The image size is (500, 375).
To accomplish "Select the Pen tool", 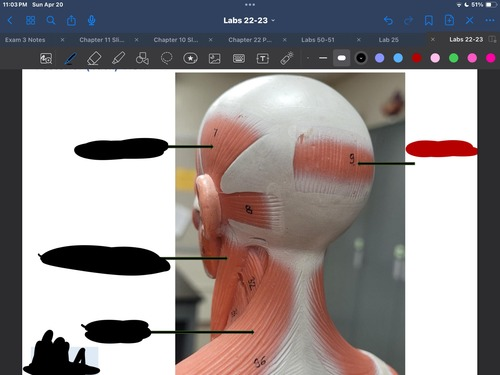I will tap(70, 58).
